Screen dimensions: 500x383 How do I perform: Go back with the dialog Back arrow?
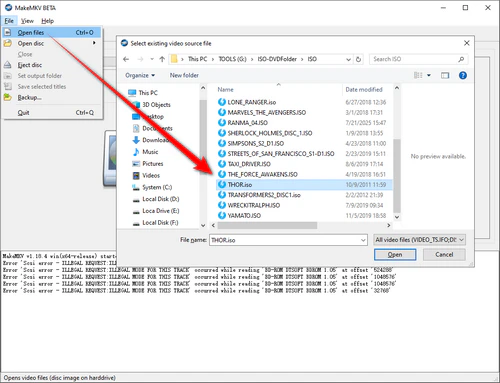click(126, 59)
